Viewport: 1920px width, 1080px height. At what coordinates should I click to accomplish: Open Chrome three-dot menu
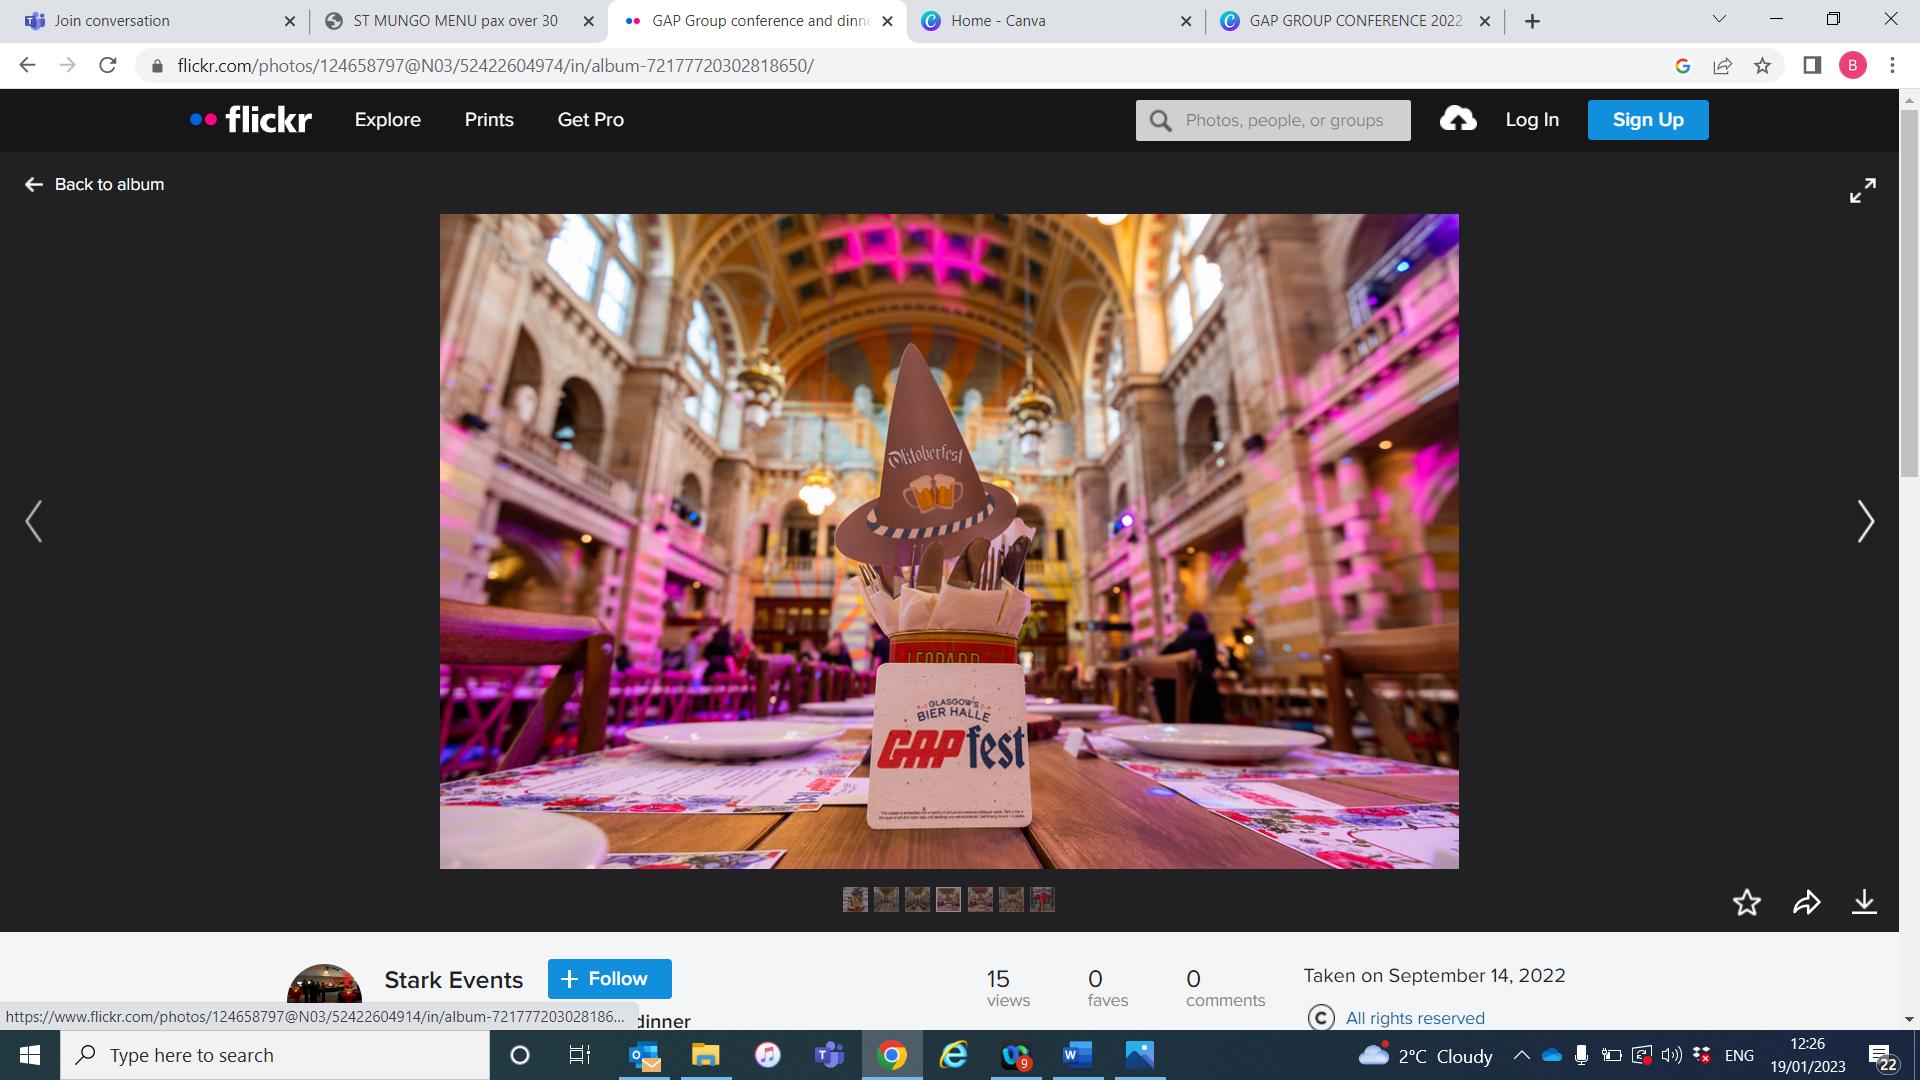tap(1892, 66)
